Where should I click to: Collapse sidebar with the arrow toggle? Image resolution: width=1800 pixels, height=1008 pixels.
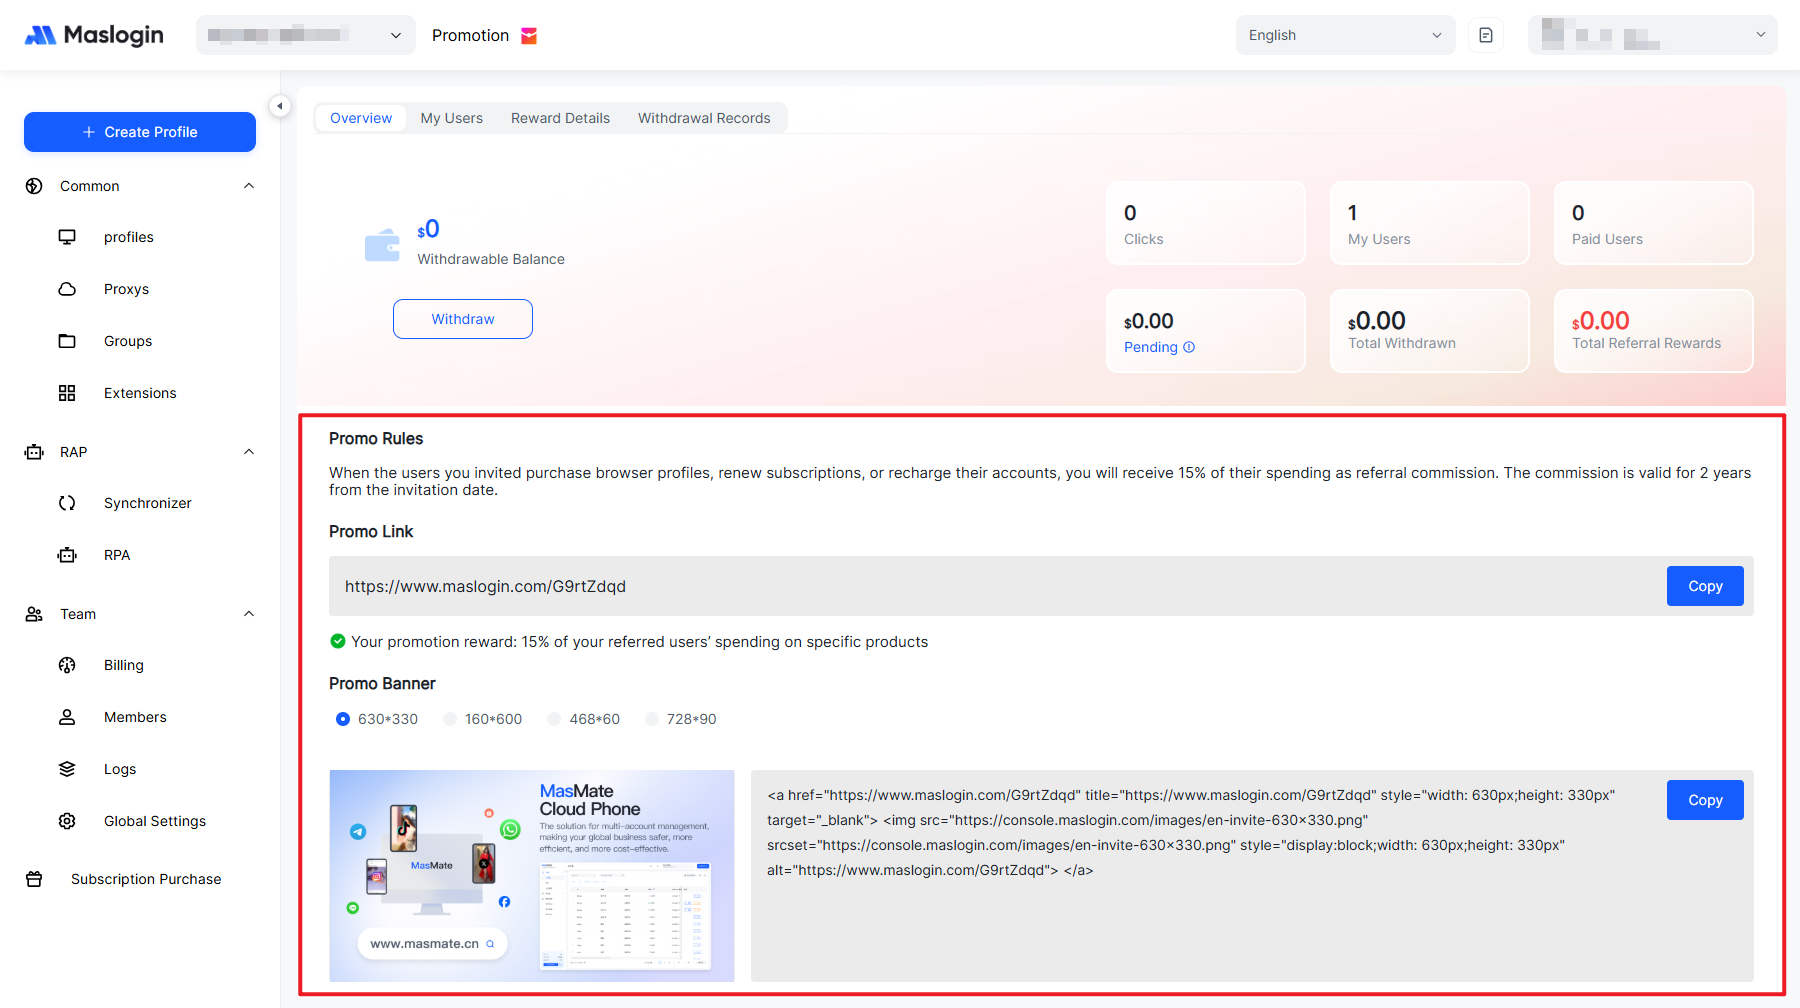(x=280, y=106)
